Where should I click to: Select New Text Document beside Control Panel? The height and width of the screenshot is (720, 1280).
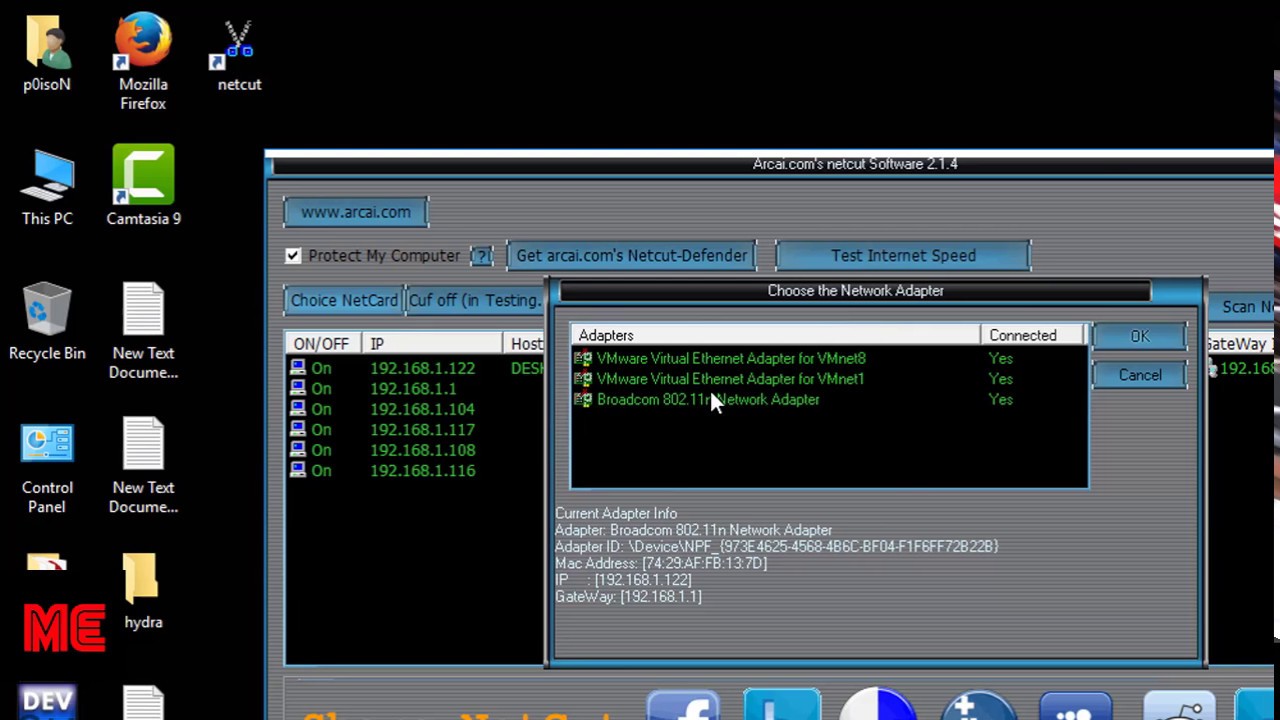point(143,445)
